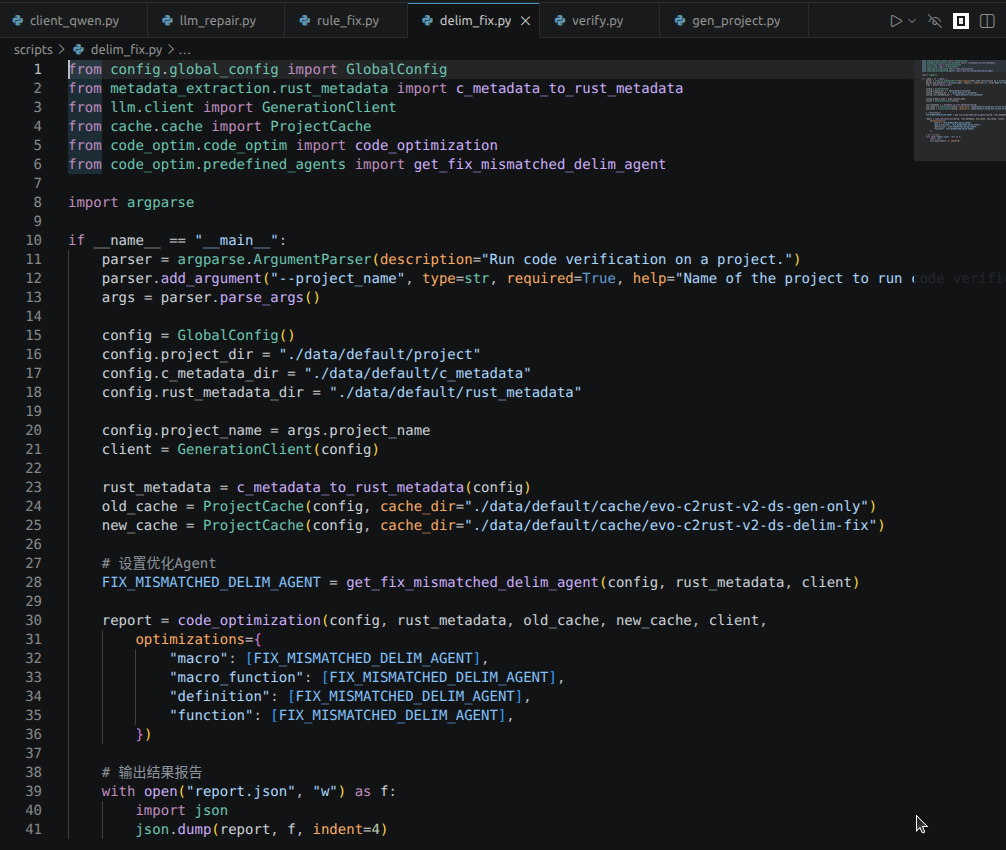This screenshot has height=850, width=1006.
Task: Click the Python icon on rule_fix.py tab
Action: [x=305, y=21]
